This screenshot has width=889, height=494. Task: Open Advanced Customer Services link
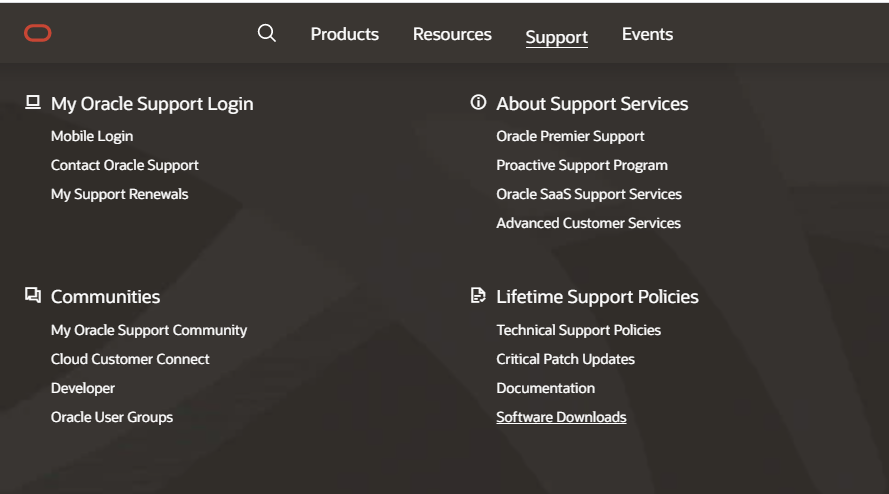pyautogui.click(x=589, y=223)
